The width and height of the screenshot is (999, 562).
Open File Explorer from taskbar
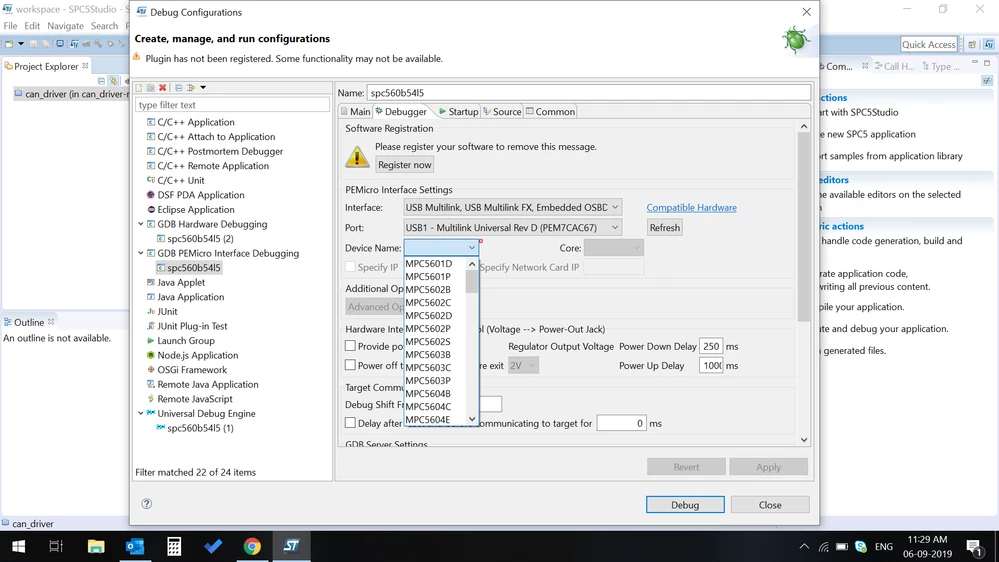(96, 546)
